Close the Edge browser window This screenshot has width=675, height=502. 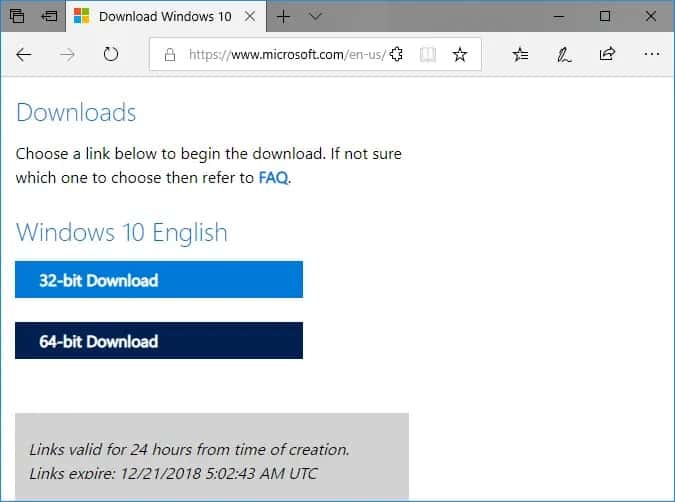(650, 16)
